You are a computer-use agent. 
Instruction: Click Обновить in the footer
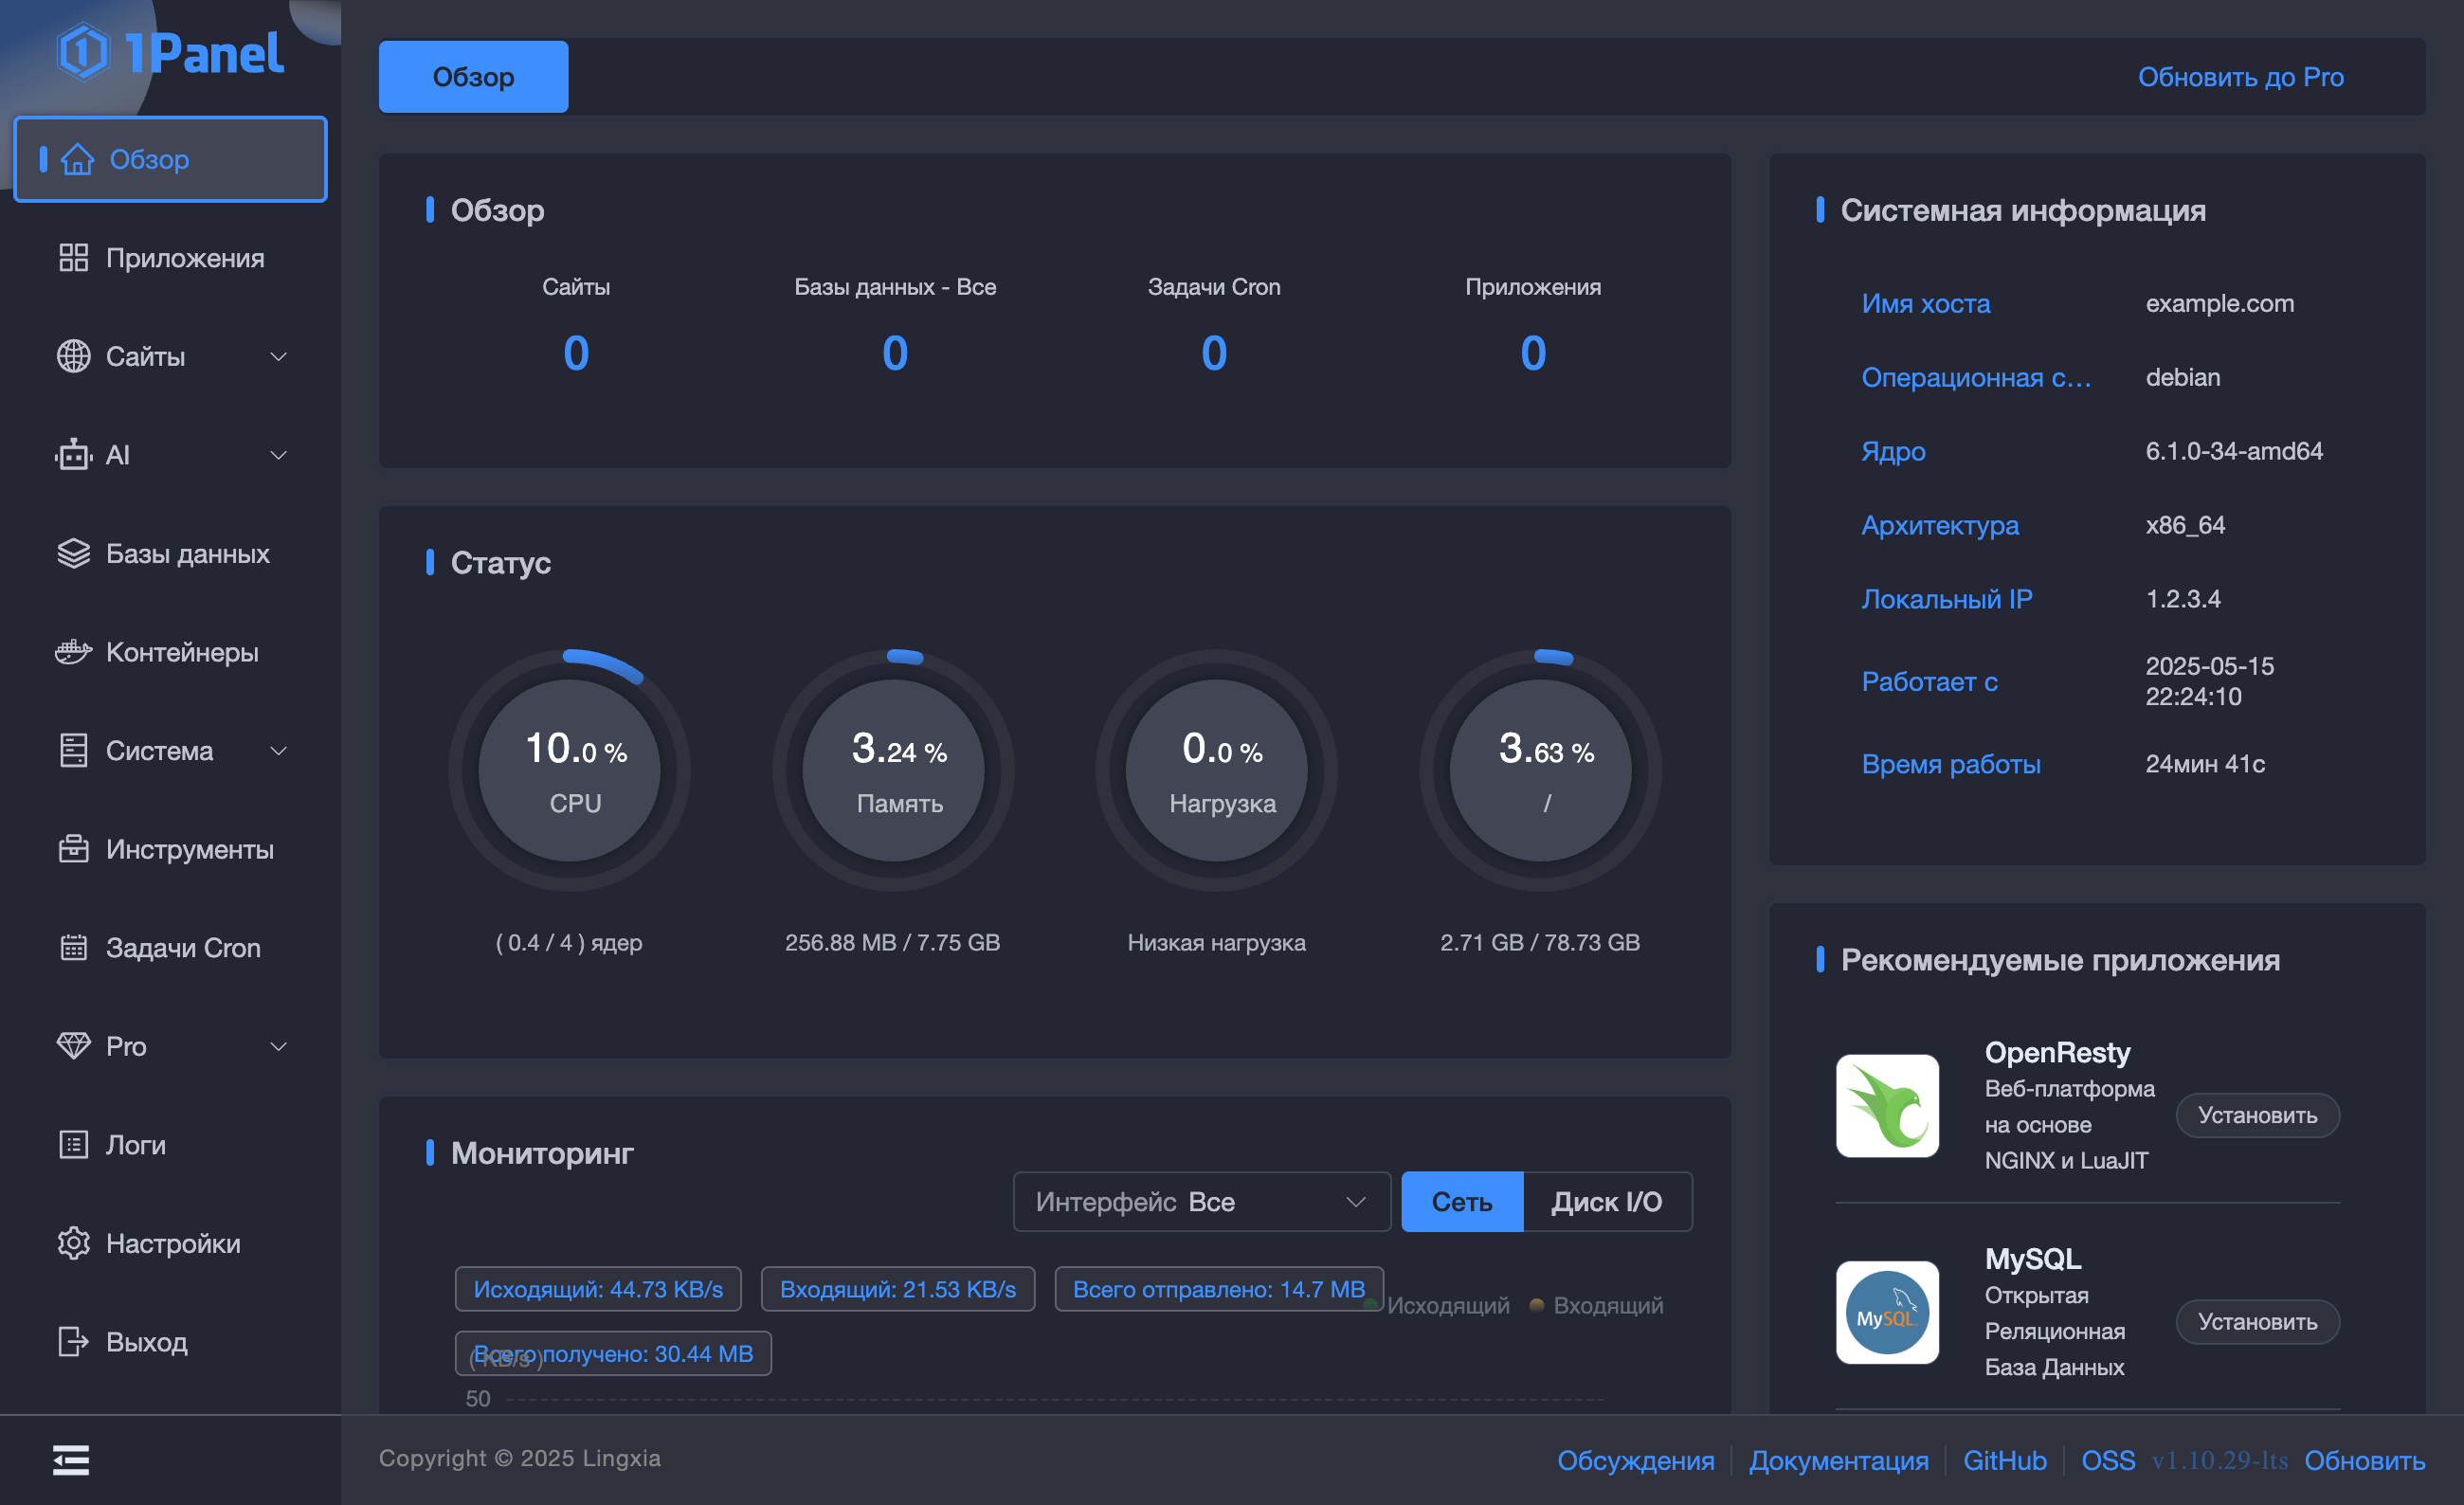point(2365,1460)
